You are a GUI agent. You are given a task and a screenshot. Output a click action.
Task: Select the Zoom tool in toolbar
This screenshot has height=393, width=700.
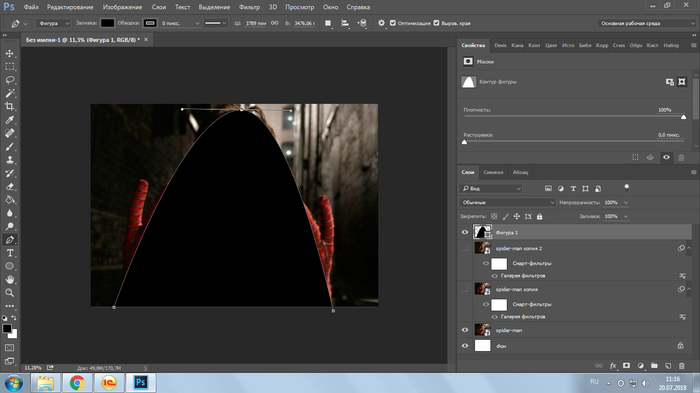(9, 293)
